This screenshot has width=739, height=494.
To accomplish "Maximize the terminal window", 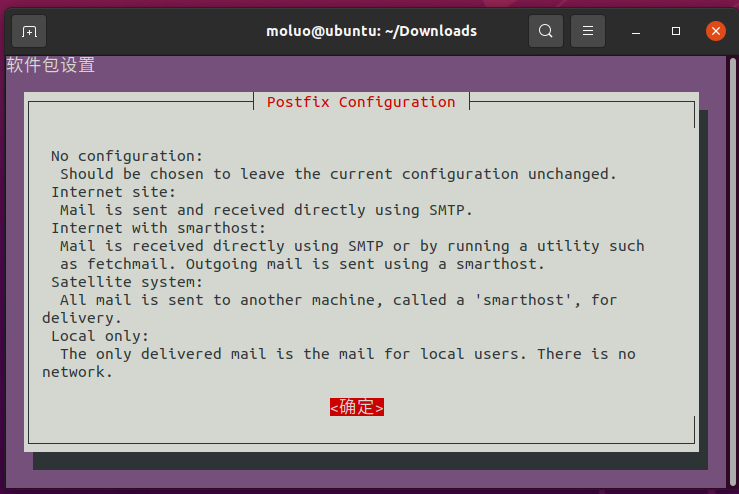I will click(676, 31).
